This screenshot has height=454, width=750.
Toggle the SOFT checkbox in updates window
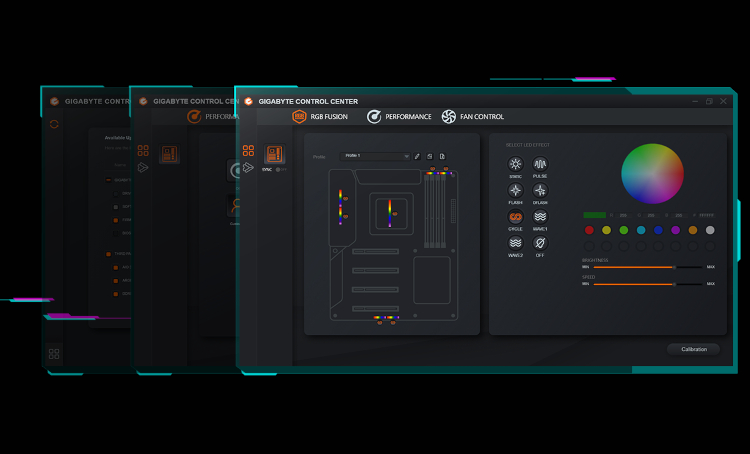116,207
